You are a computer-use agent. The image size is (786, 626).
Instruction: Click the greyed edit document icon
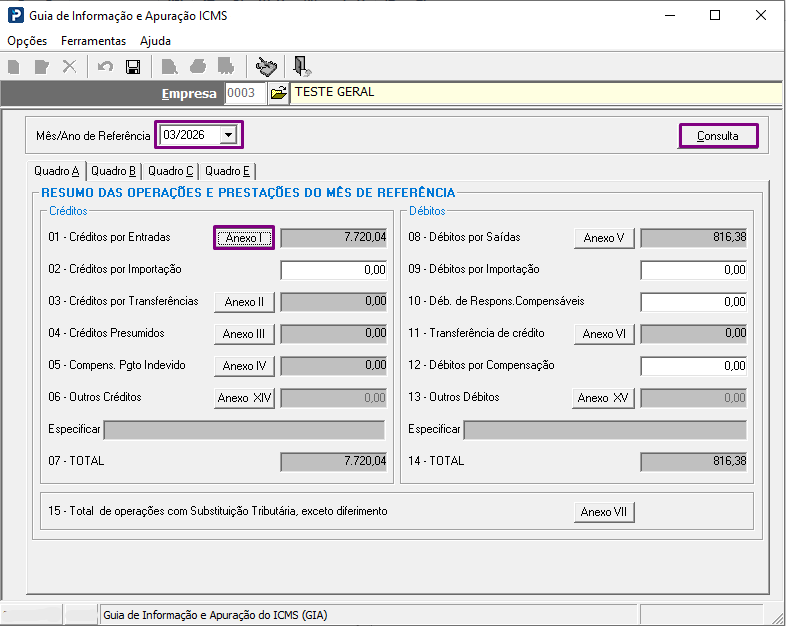point(42,67)
